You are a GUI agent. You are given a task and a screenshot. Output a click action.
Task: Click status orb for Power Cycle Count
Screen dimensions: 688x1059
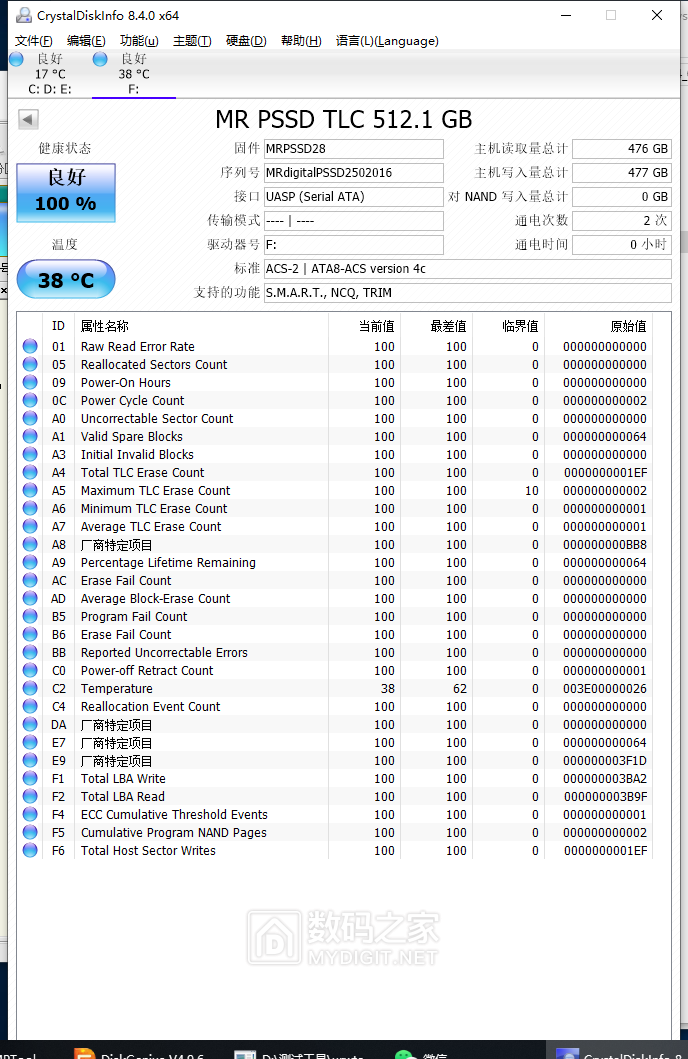30,401
